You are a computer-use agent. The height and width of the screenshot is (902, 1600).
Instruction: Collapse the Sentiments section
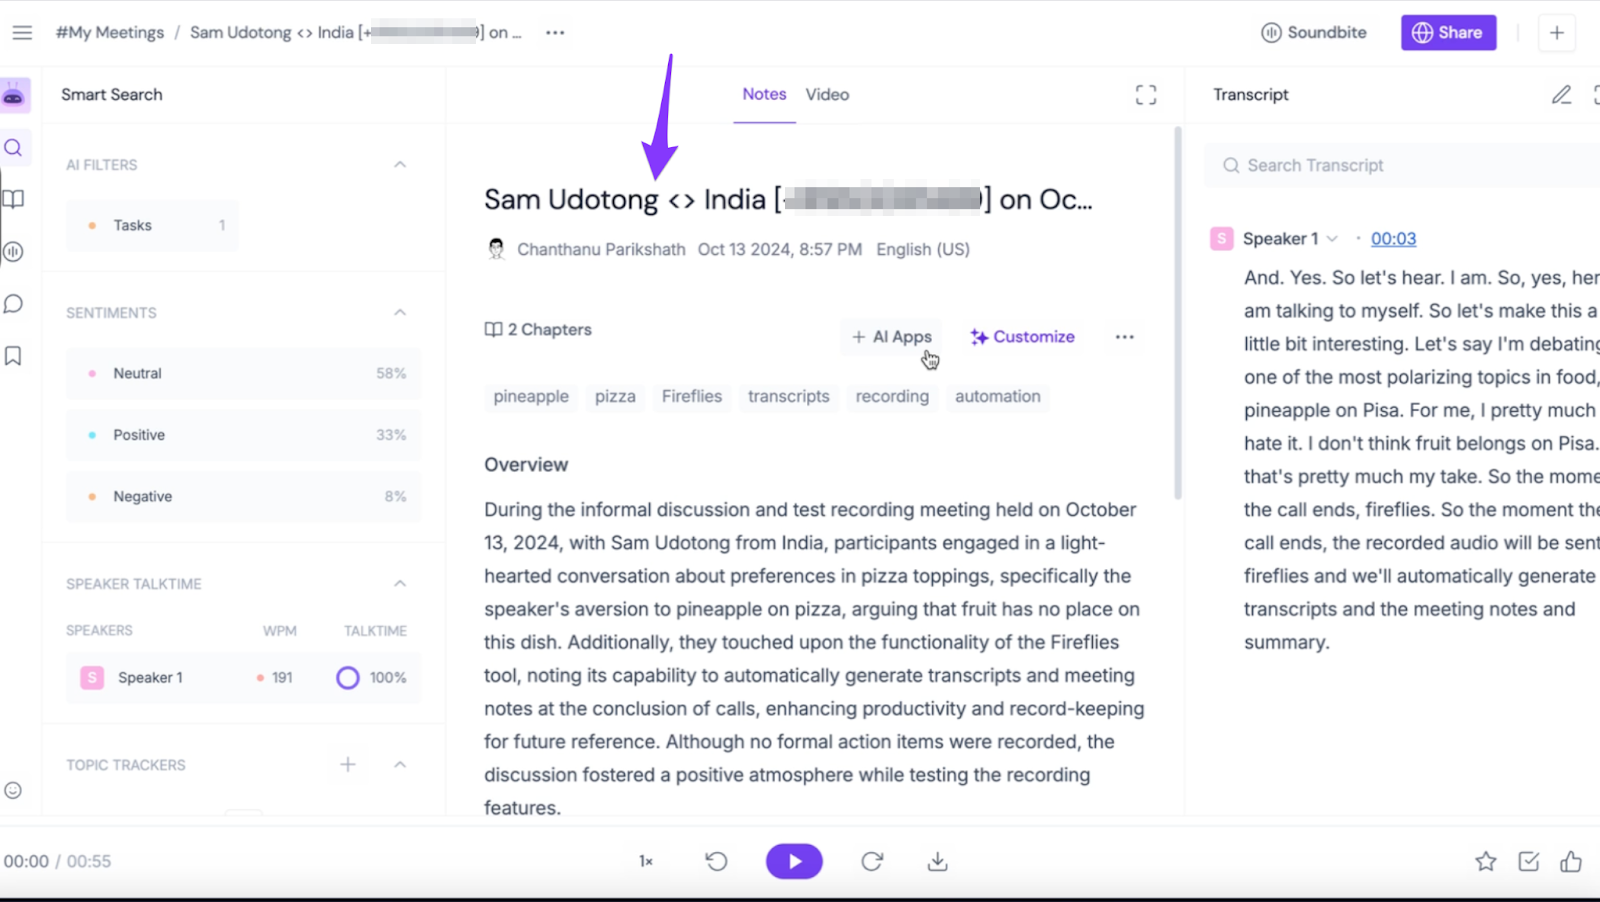click(400, 313)
